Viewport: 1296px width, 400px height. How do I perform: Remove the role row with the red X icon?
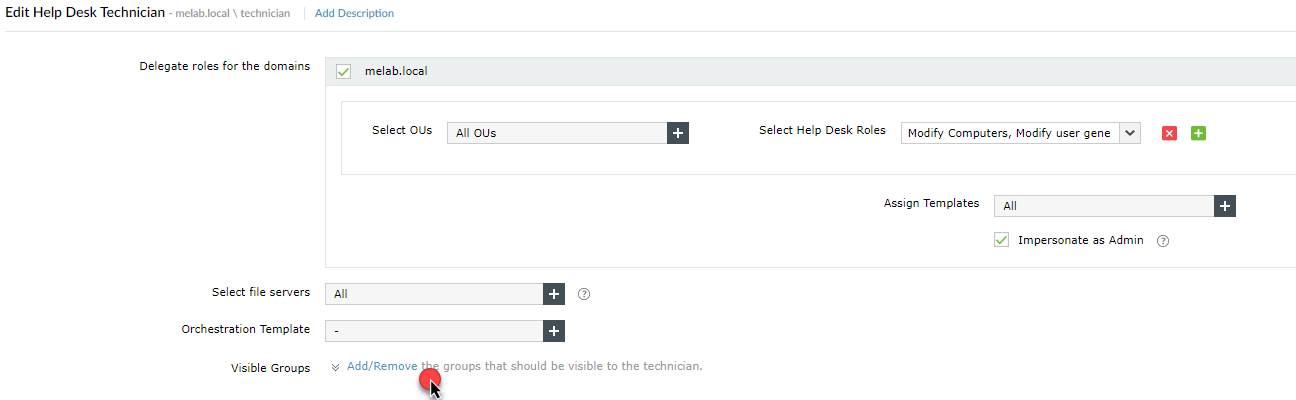[x=1169, y=133]
